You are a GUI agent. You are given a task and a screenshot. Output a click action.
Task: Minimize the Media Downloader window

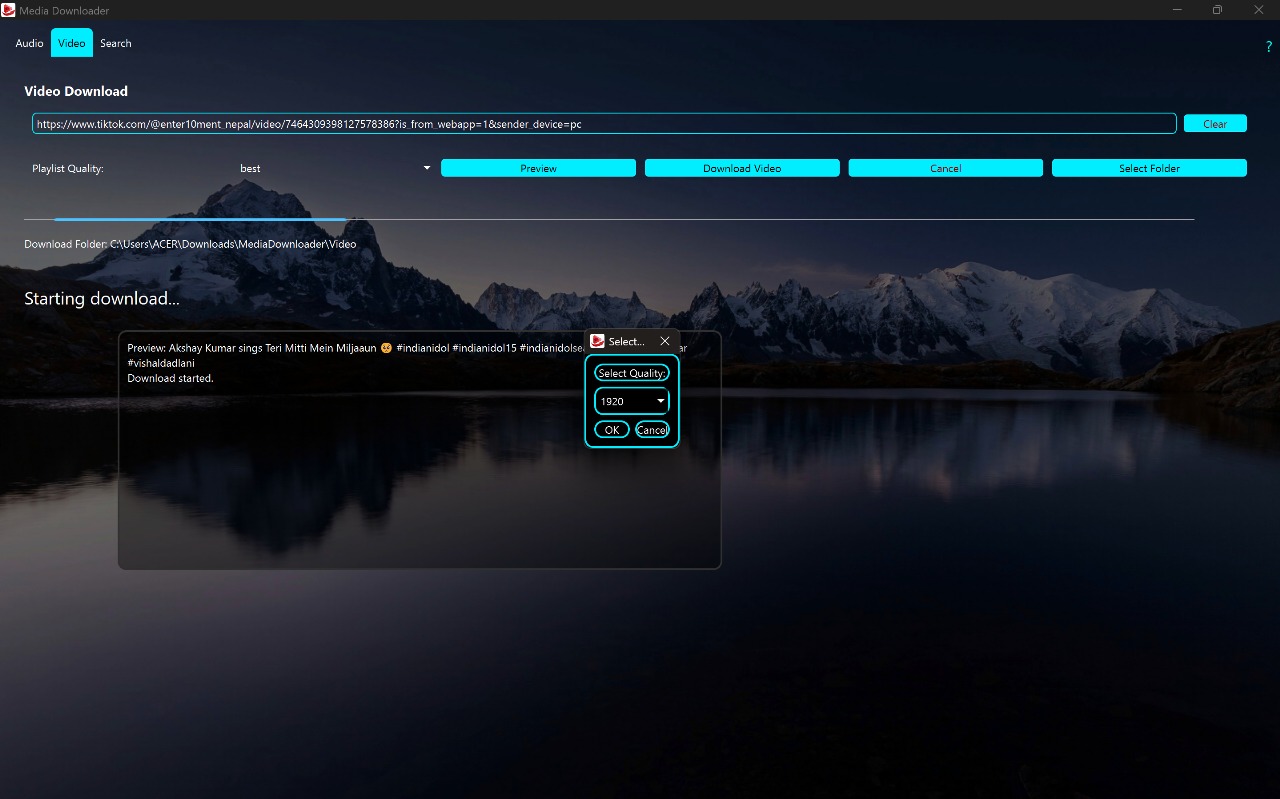pos(1176,10)
